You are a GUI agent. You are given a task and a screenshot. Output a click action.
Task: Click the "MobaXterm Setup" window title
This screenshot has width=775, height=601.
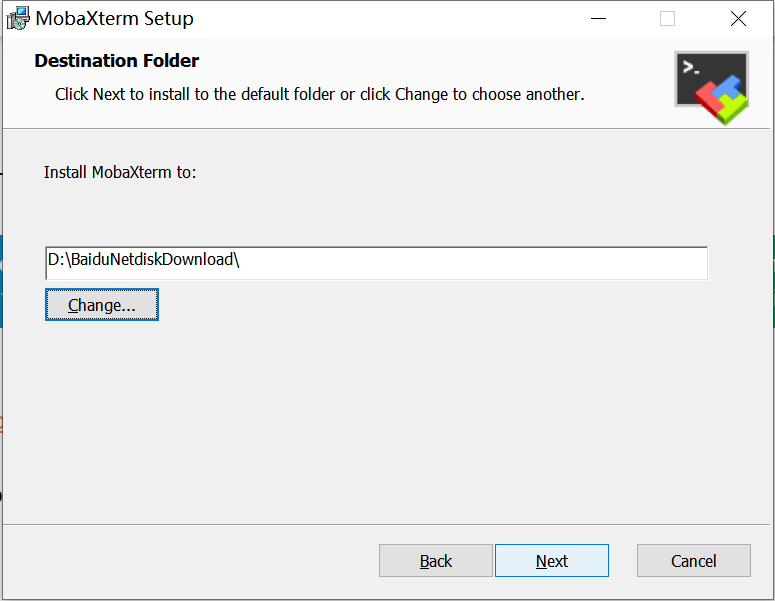pos(115,19)
